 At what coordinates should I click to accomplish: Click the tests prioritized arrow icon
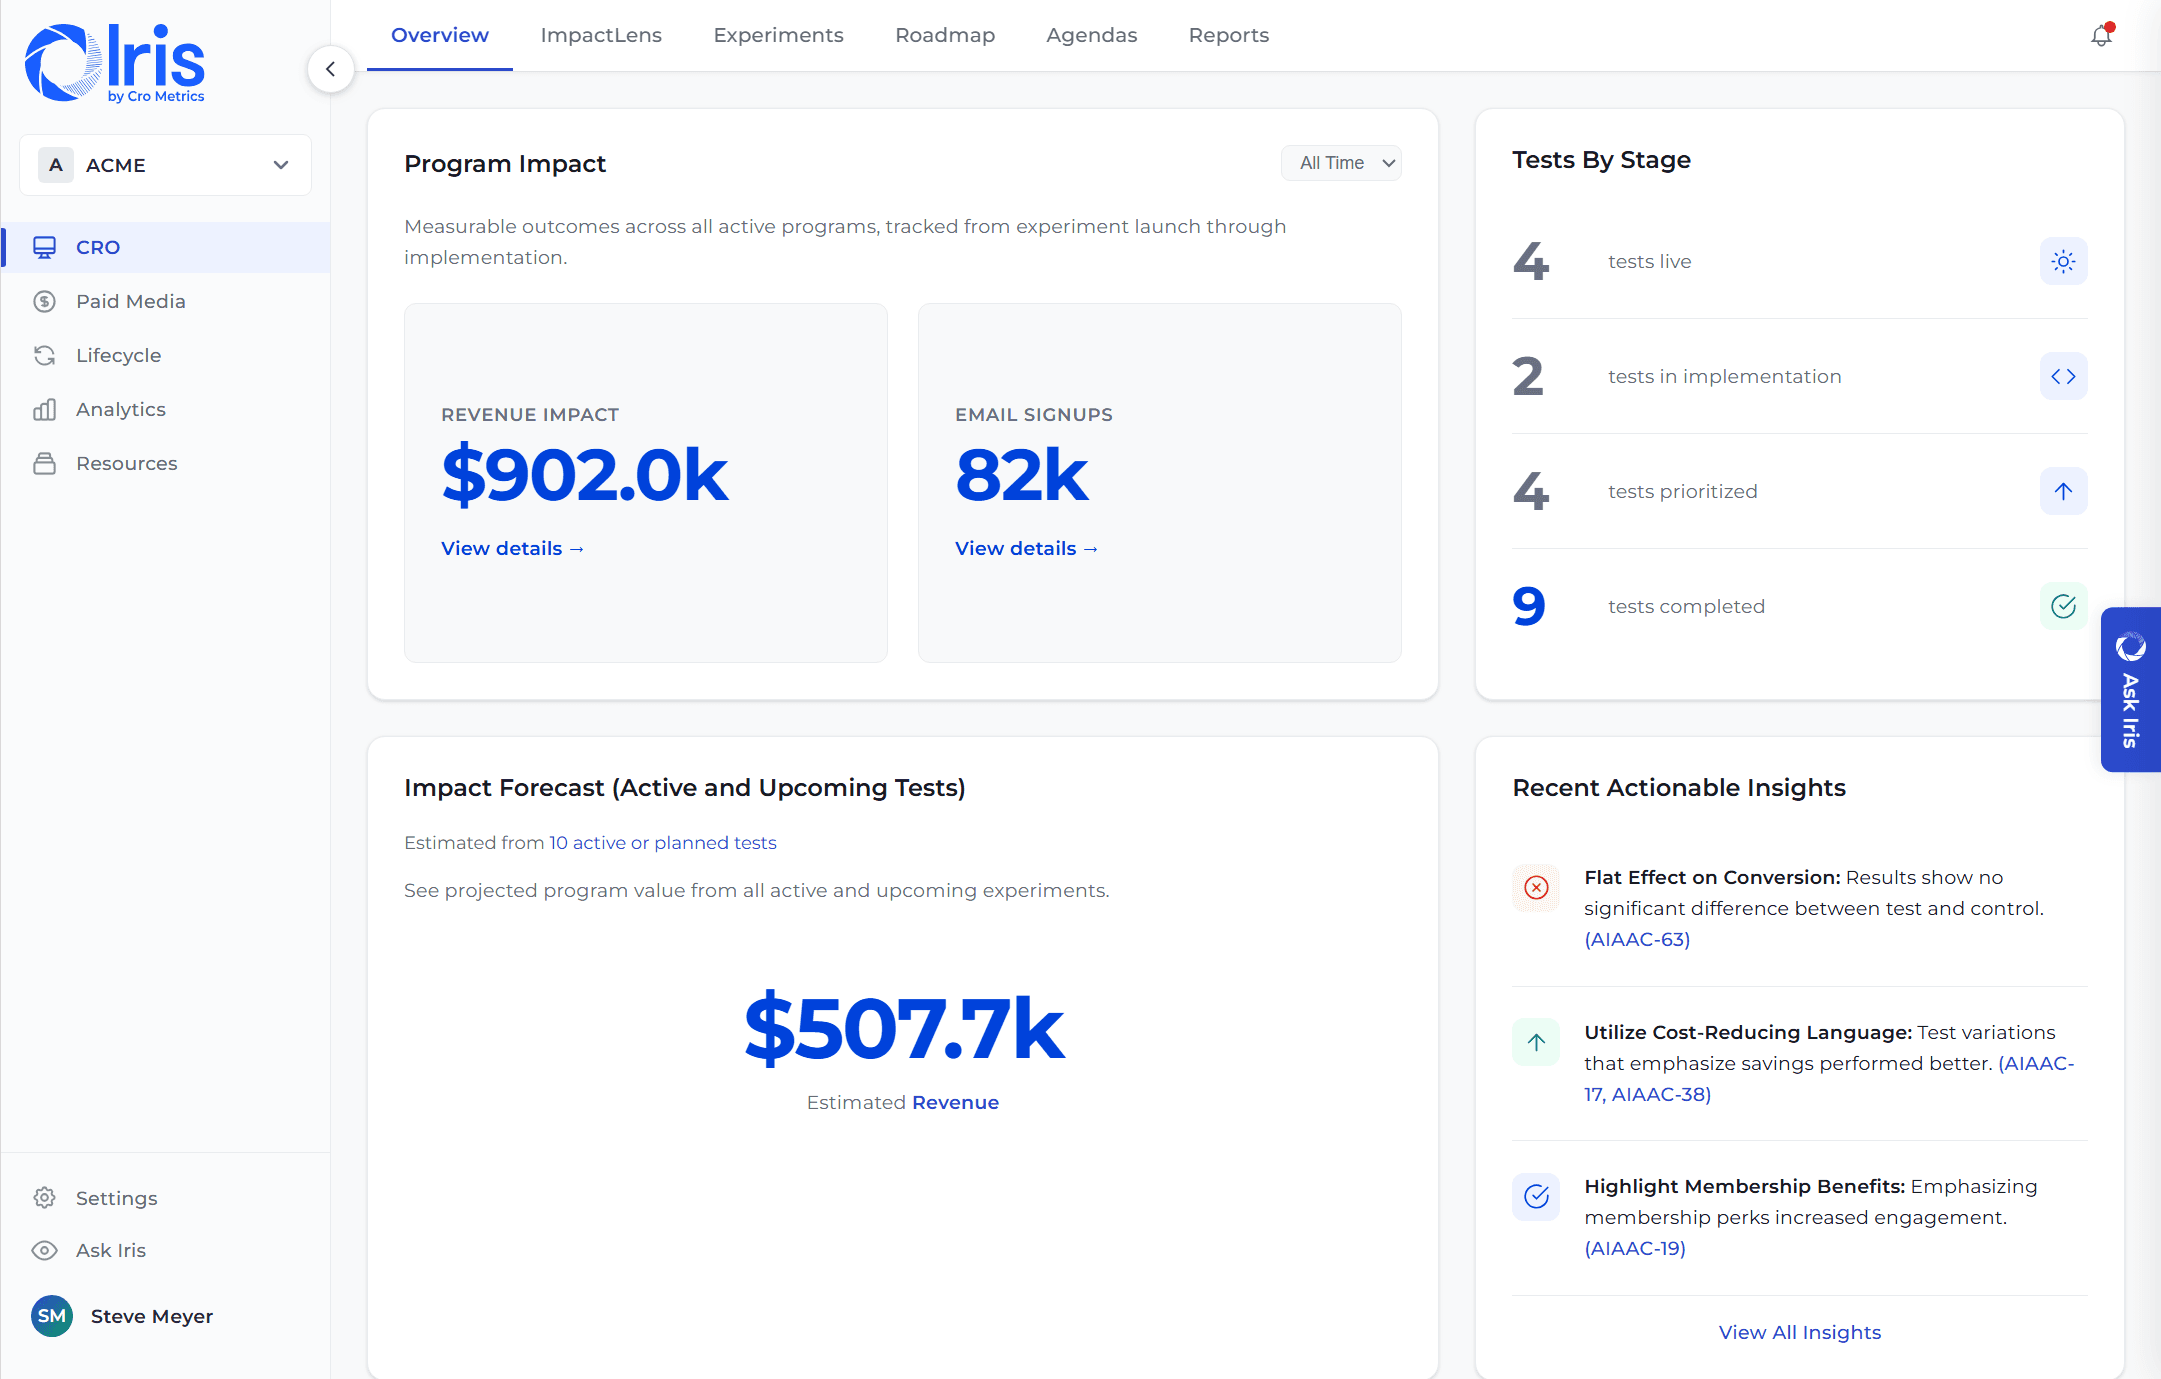(x=2062, y=491)
